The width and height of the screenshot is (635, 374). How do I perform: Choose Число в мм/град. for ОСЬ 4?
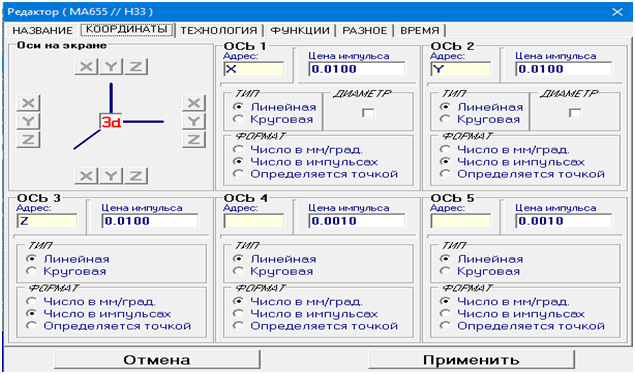pyautogui.click(x=298, y=302)
